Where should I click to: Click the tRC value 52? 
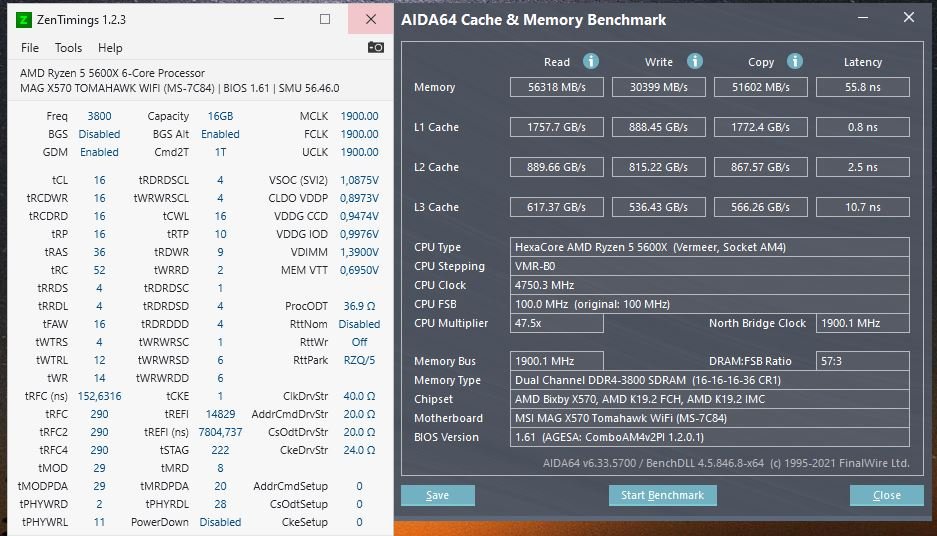coord(99,270)
